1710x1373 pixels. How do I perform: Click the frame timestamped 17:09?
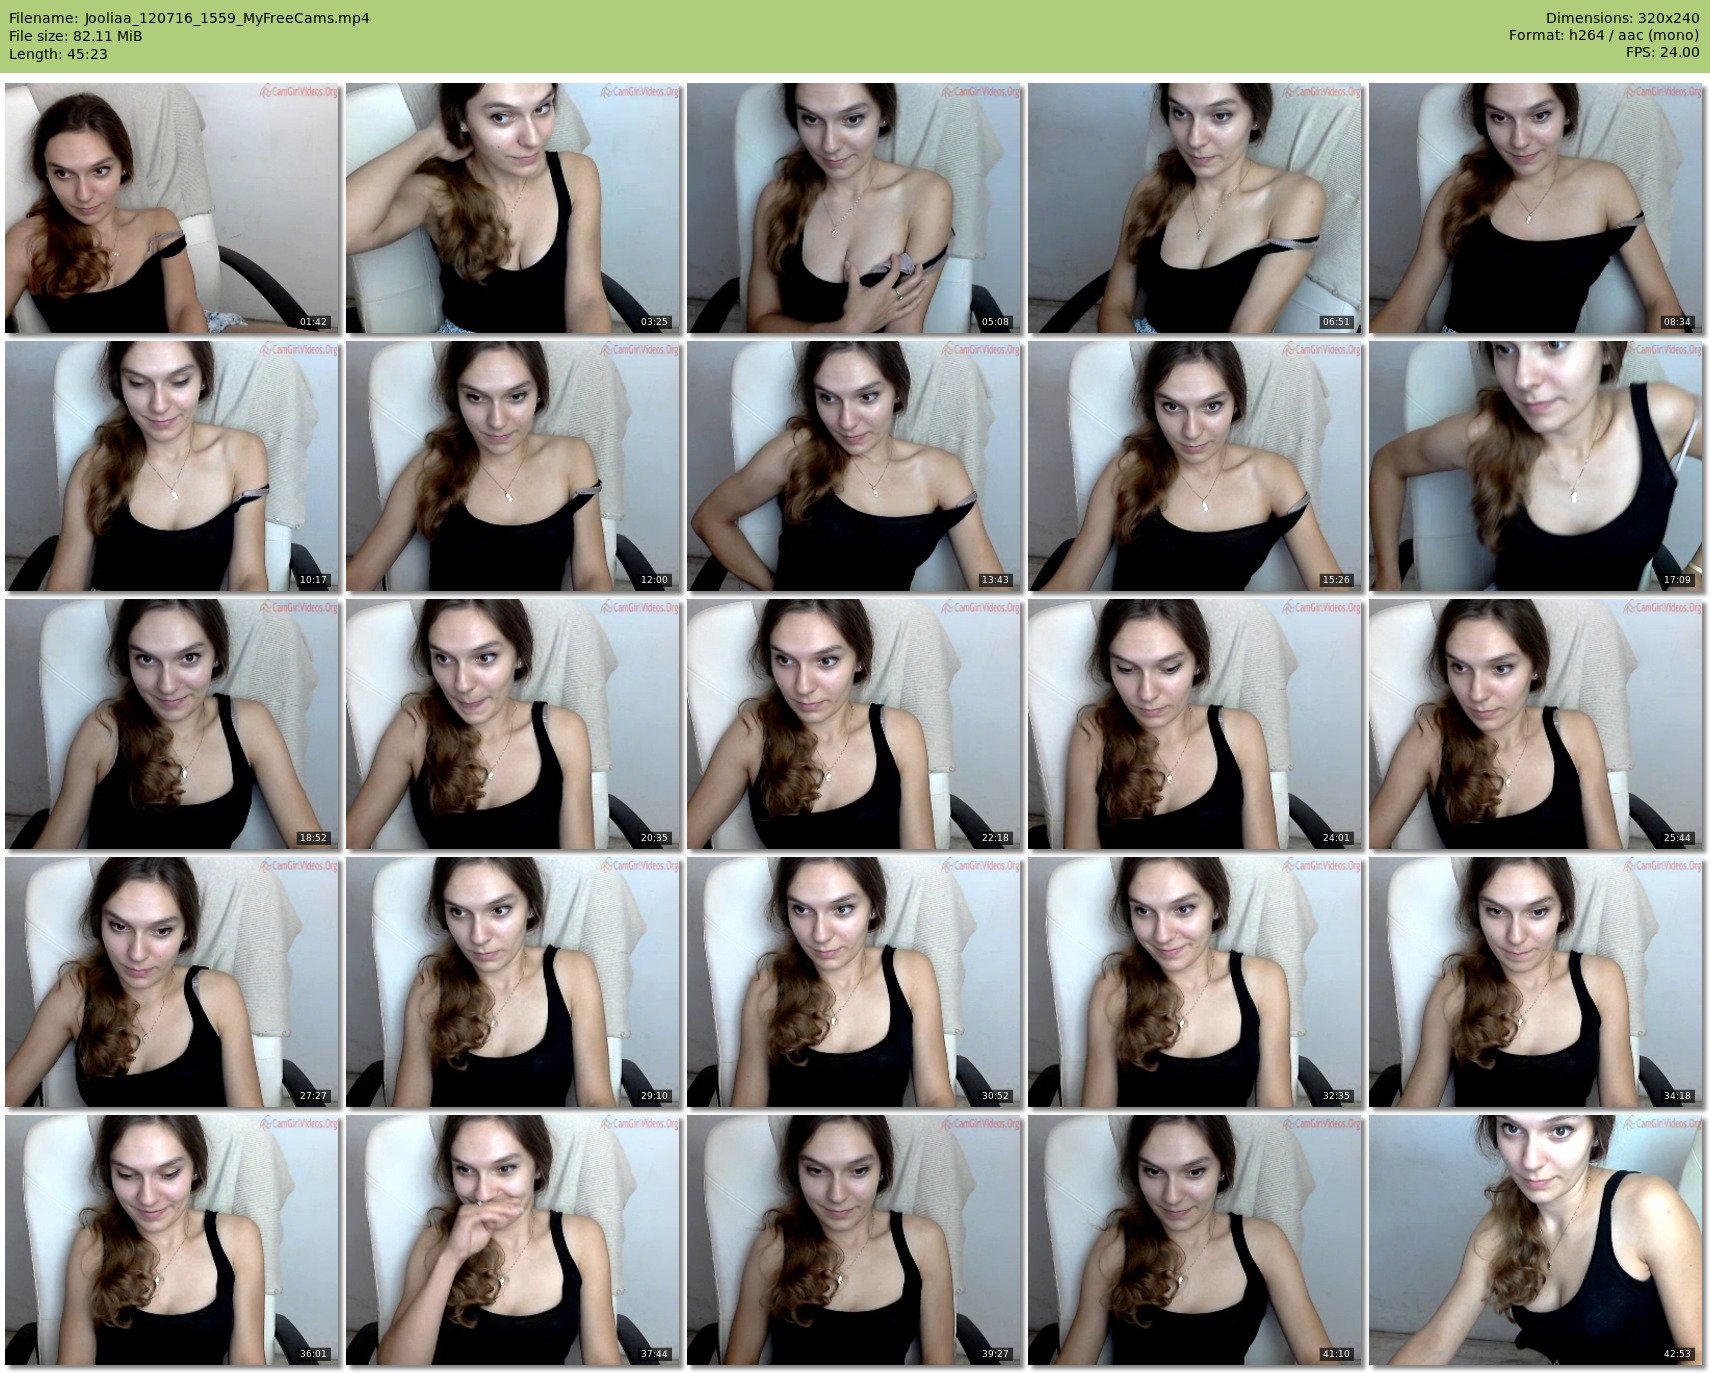coord(1536,466)
